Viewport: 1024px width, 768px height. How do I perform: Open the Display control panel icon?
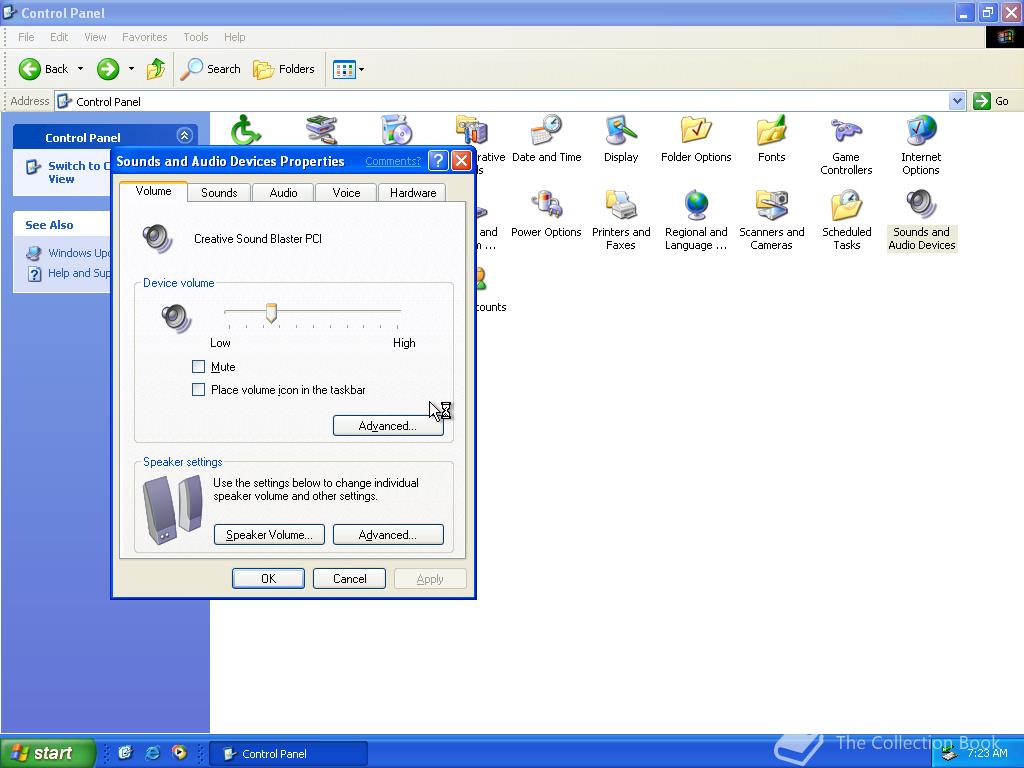tap(620, 138)
